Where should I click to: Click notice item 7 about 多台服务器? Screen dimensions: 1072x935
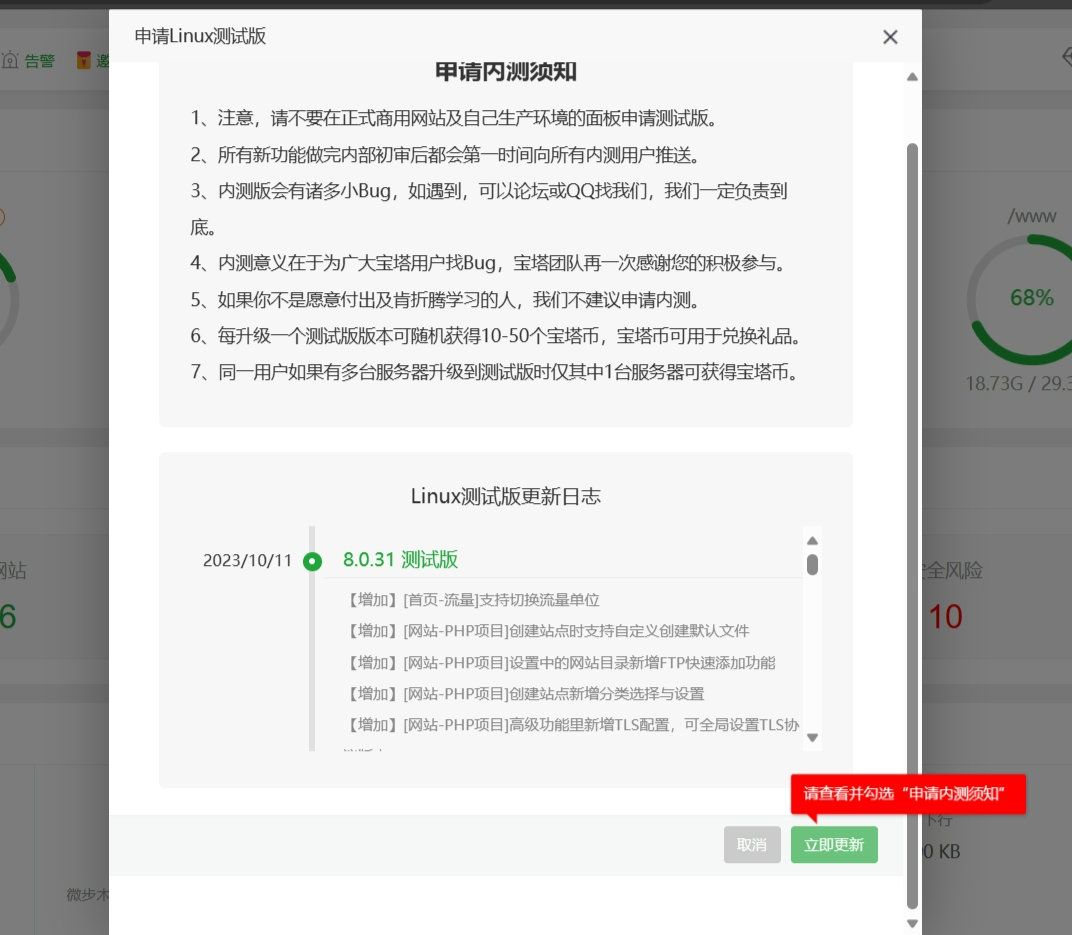tap(494, 372)
